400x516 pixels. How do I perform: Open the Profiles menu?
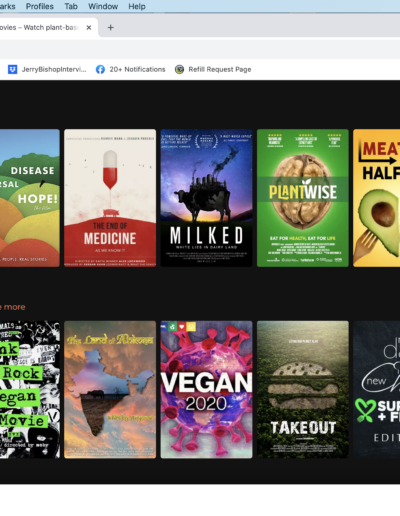[x=40, y=6]
